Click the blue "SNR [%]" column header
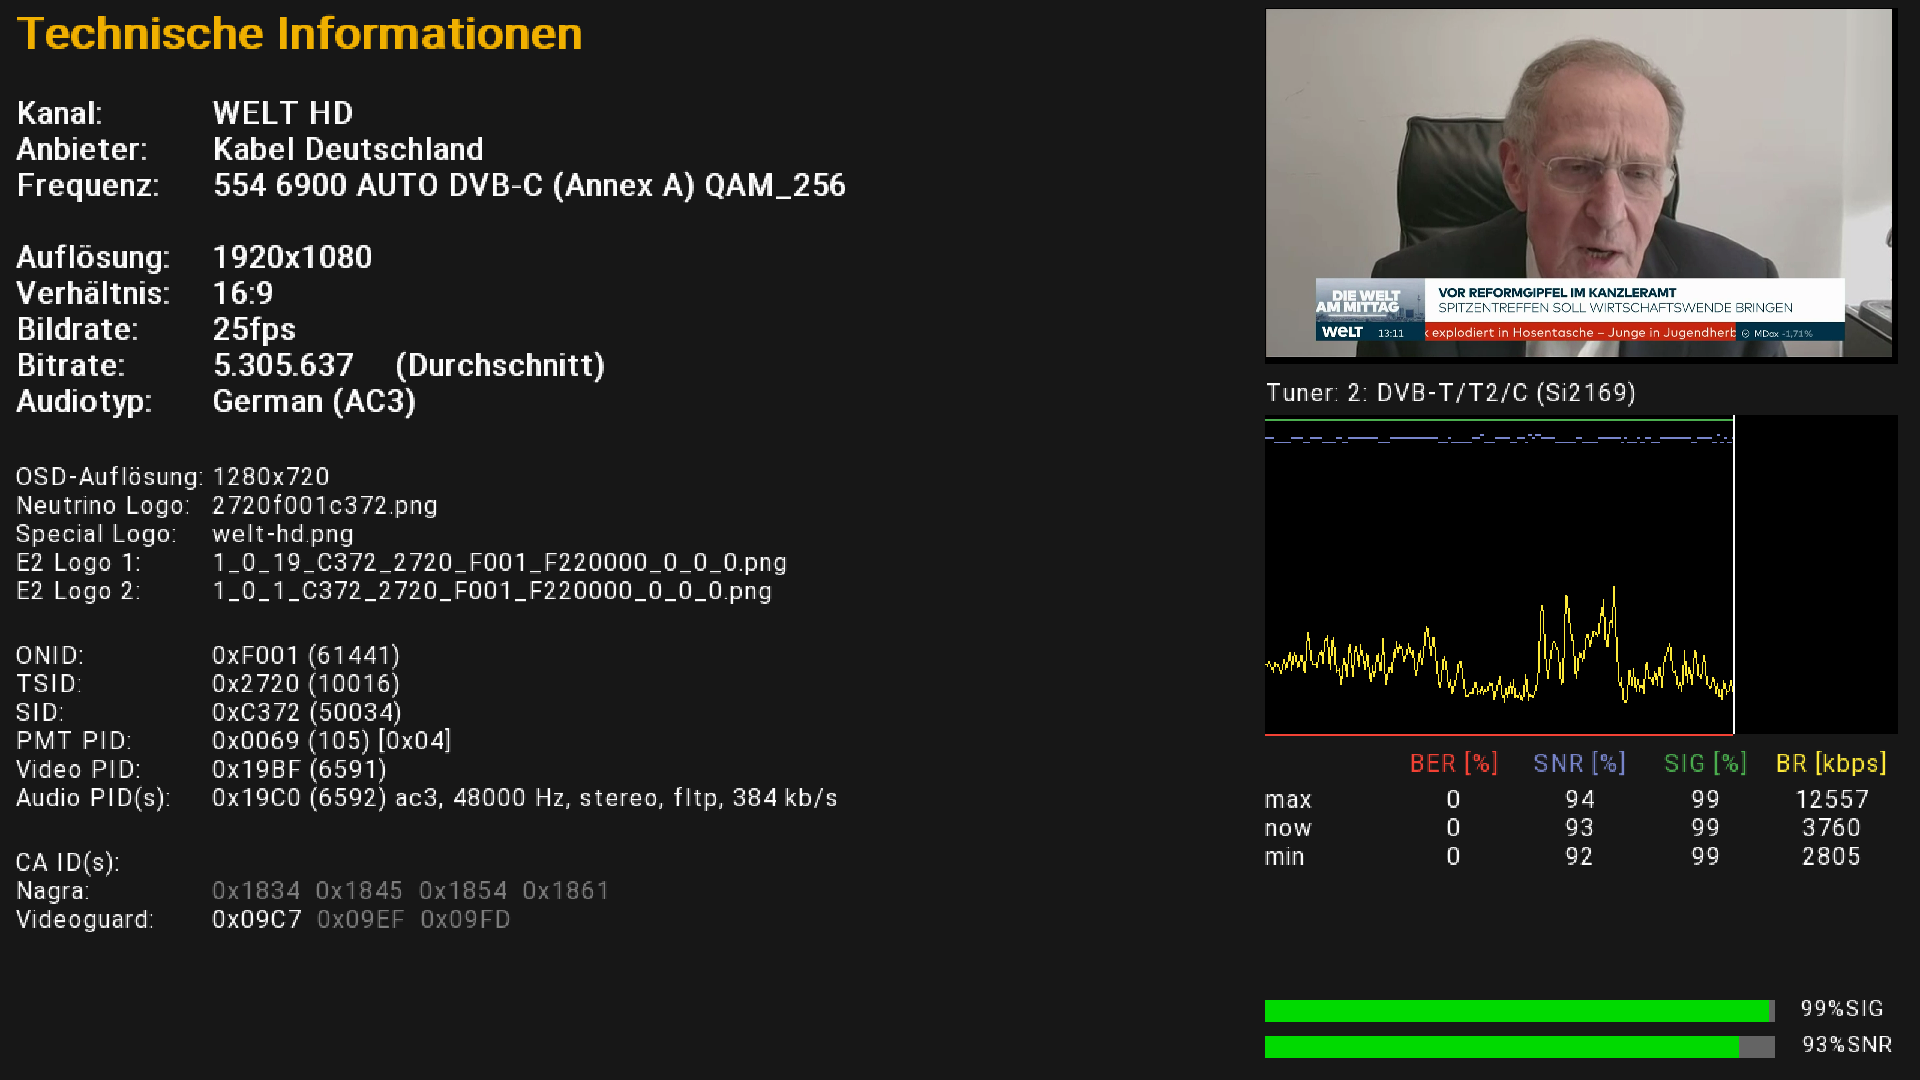1920x1080 pixels. coord(1580,764)
